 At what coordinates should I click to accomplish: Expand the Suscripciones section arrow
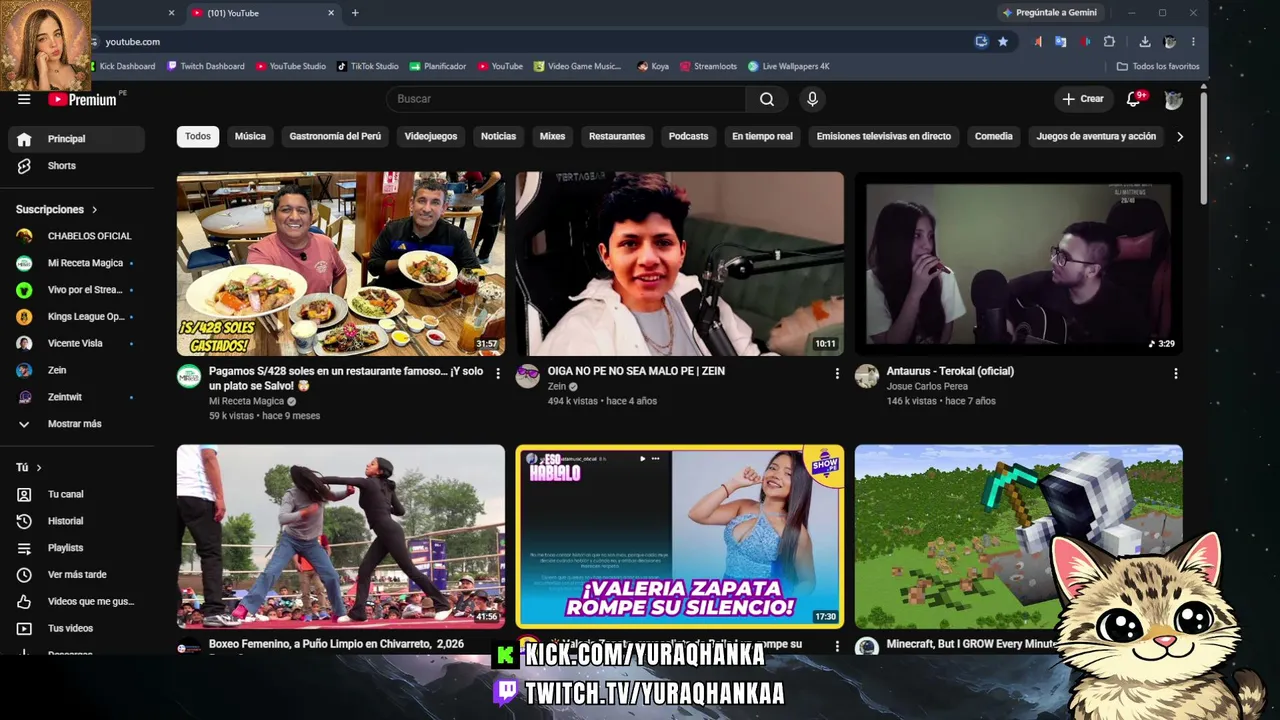pos(94,210)
